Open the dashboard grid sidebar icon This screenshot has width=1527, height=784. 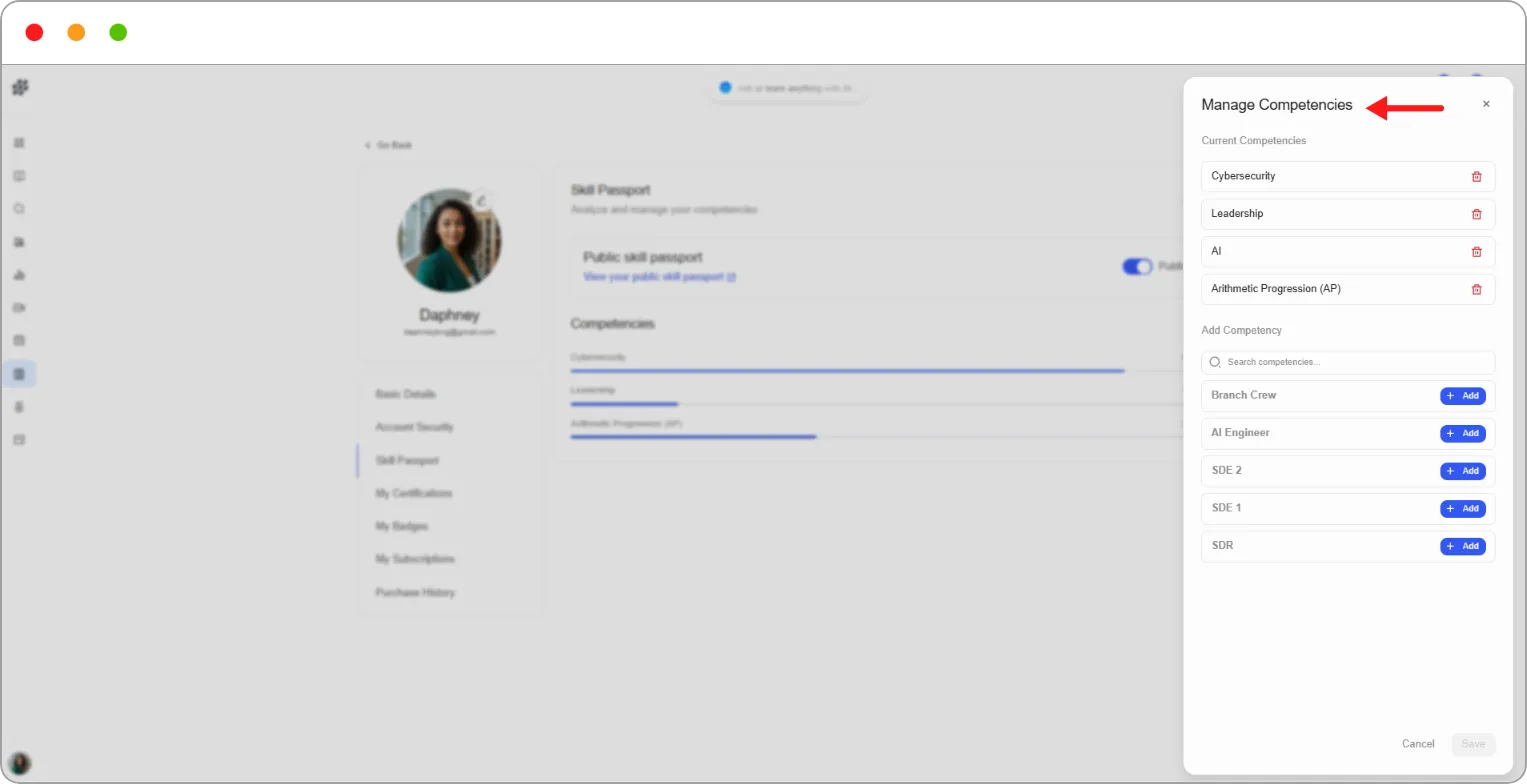[19, 143]
